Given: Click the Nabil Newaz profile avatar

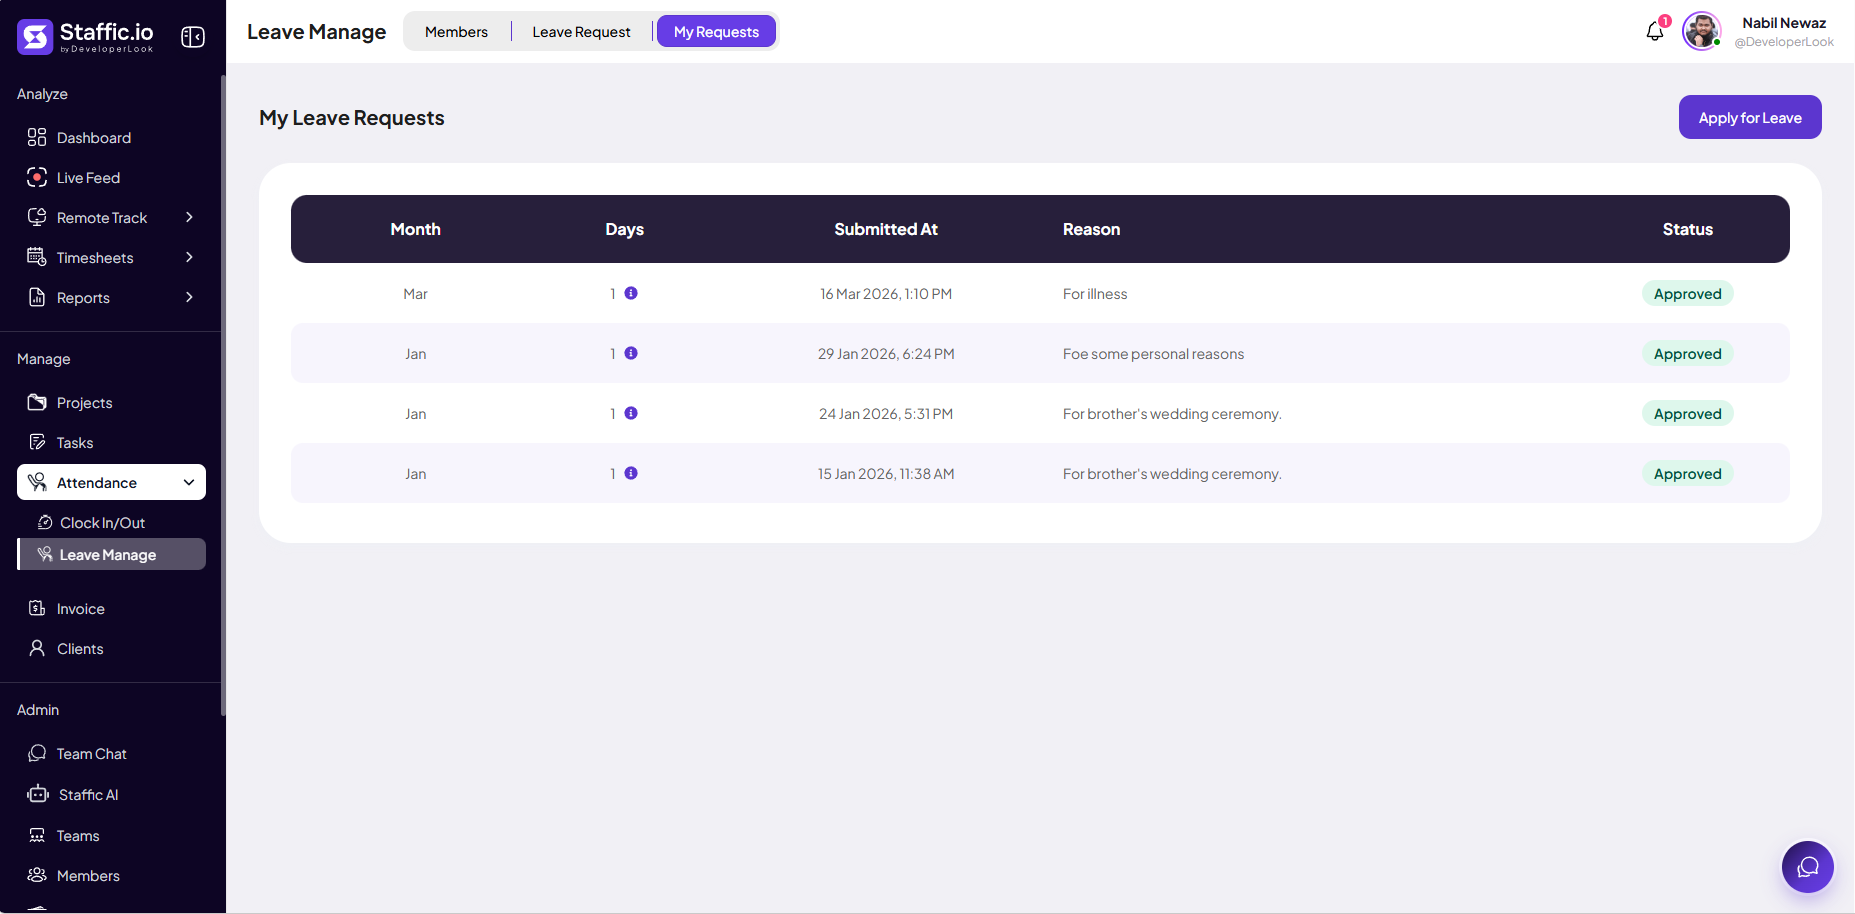Looking at the screenshot, I should (x=1702, y=31).
